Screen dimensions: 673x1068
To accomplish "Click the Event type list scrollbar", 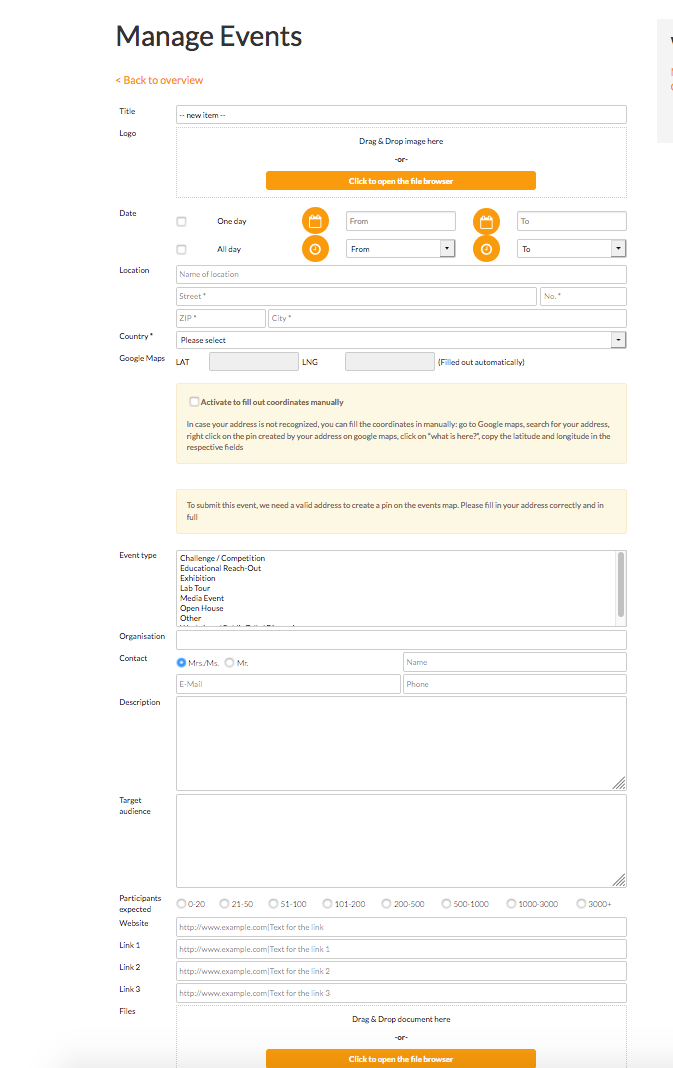I will coord(621,584).
